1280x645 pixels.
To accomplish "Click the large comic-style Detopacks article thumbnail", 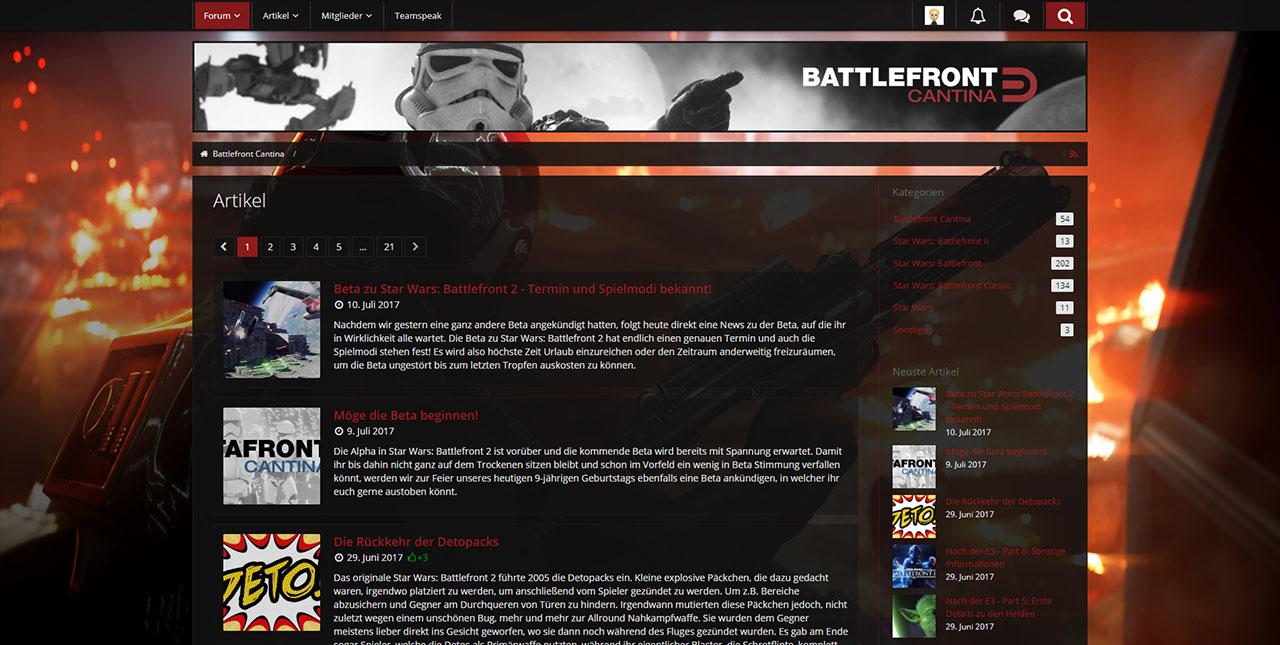I will tap(272, 582).
